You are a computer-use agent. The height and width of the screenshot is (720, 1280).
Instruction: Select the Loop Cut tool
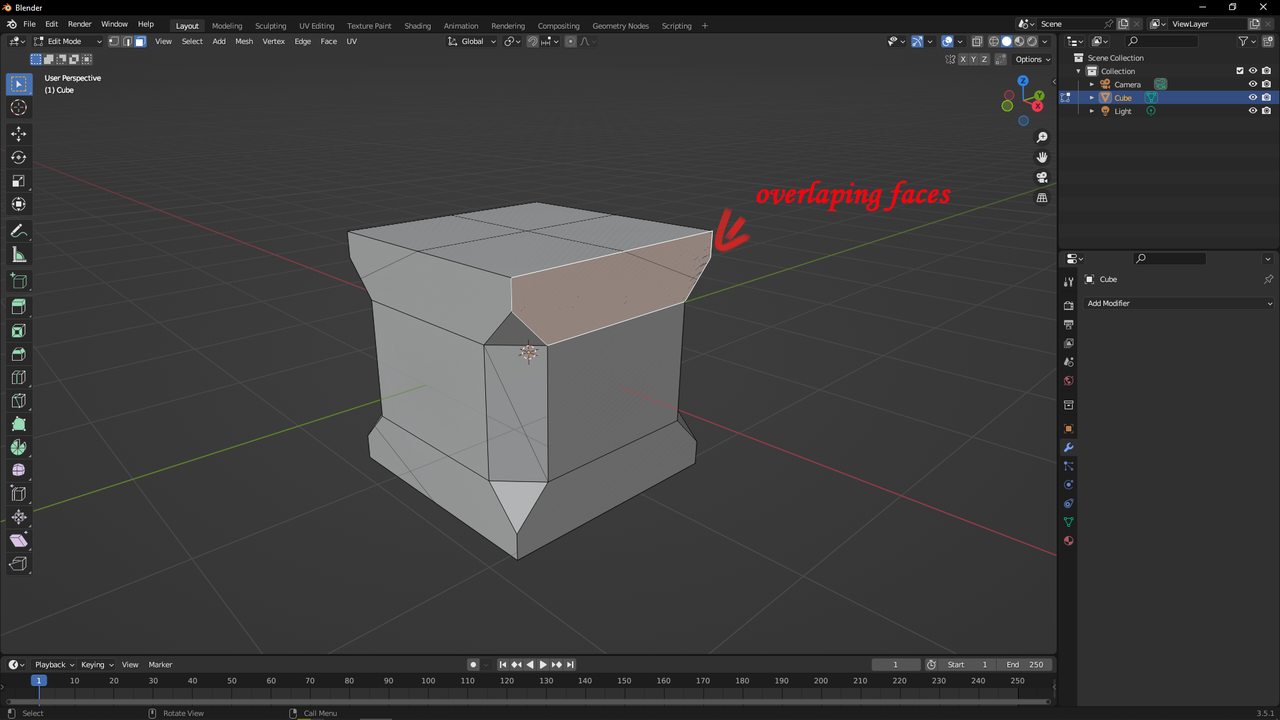pyautogui.click(x=18, y=377)
